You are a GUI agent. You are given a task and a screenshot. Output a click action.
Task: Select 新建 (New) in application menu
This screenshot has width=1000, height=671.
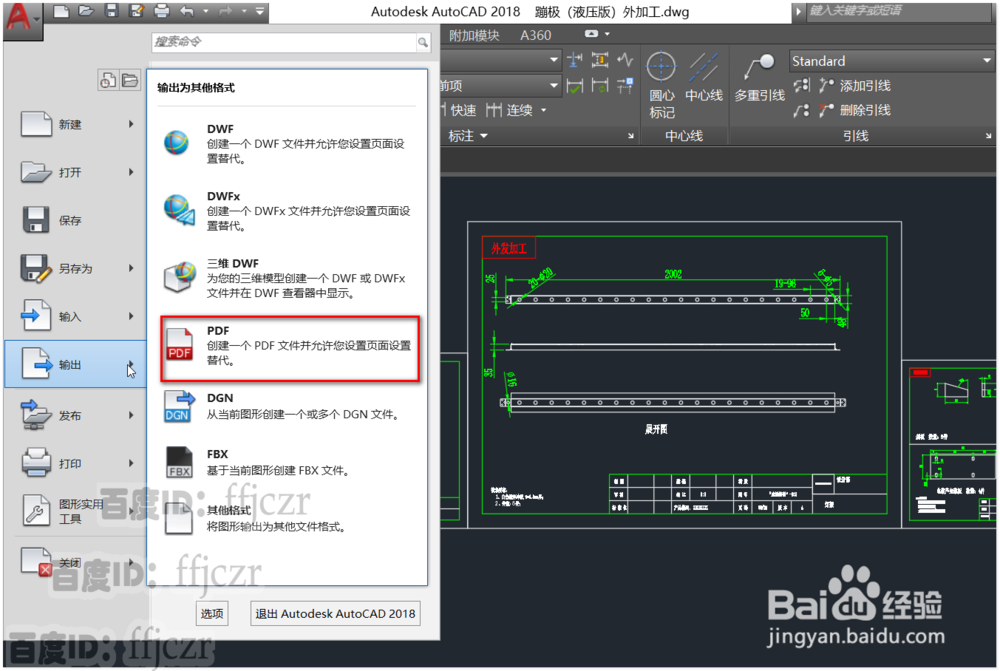tap(77, 124)
